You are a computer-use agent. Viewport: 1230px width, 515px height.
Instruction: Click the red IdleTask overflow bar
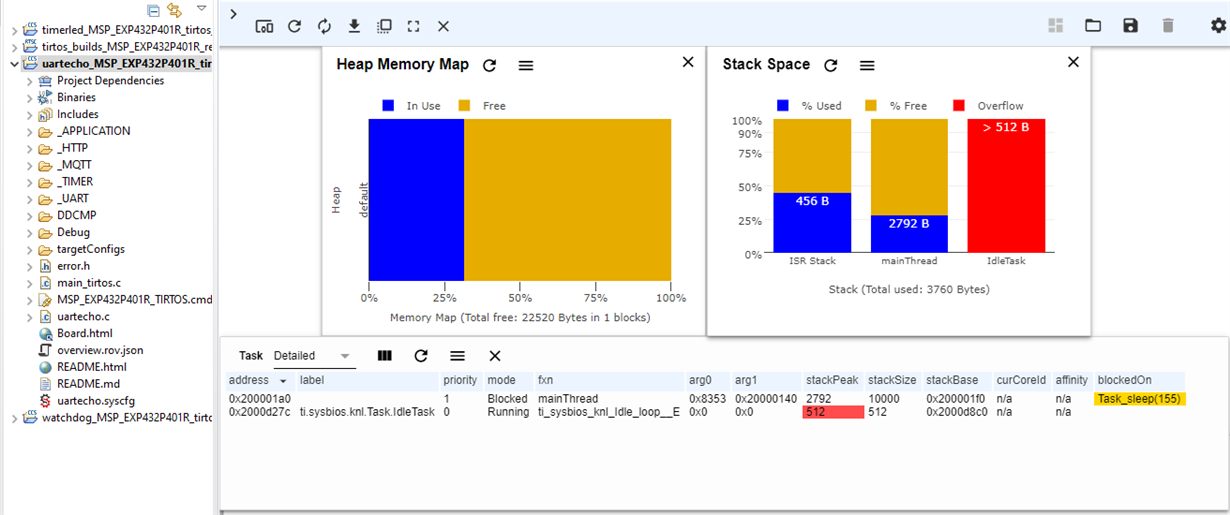1006,186
